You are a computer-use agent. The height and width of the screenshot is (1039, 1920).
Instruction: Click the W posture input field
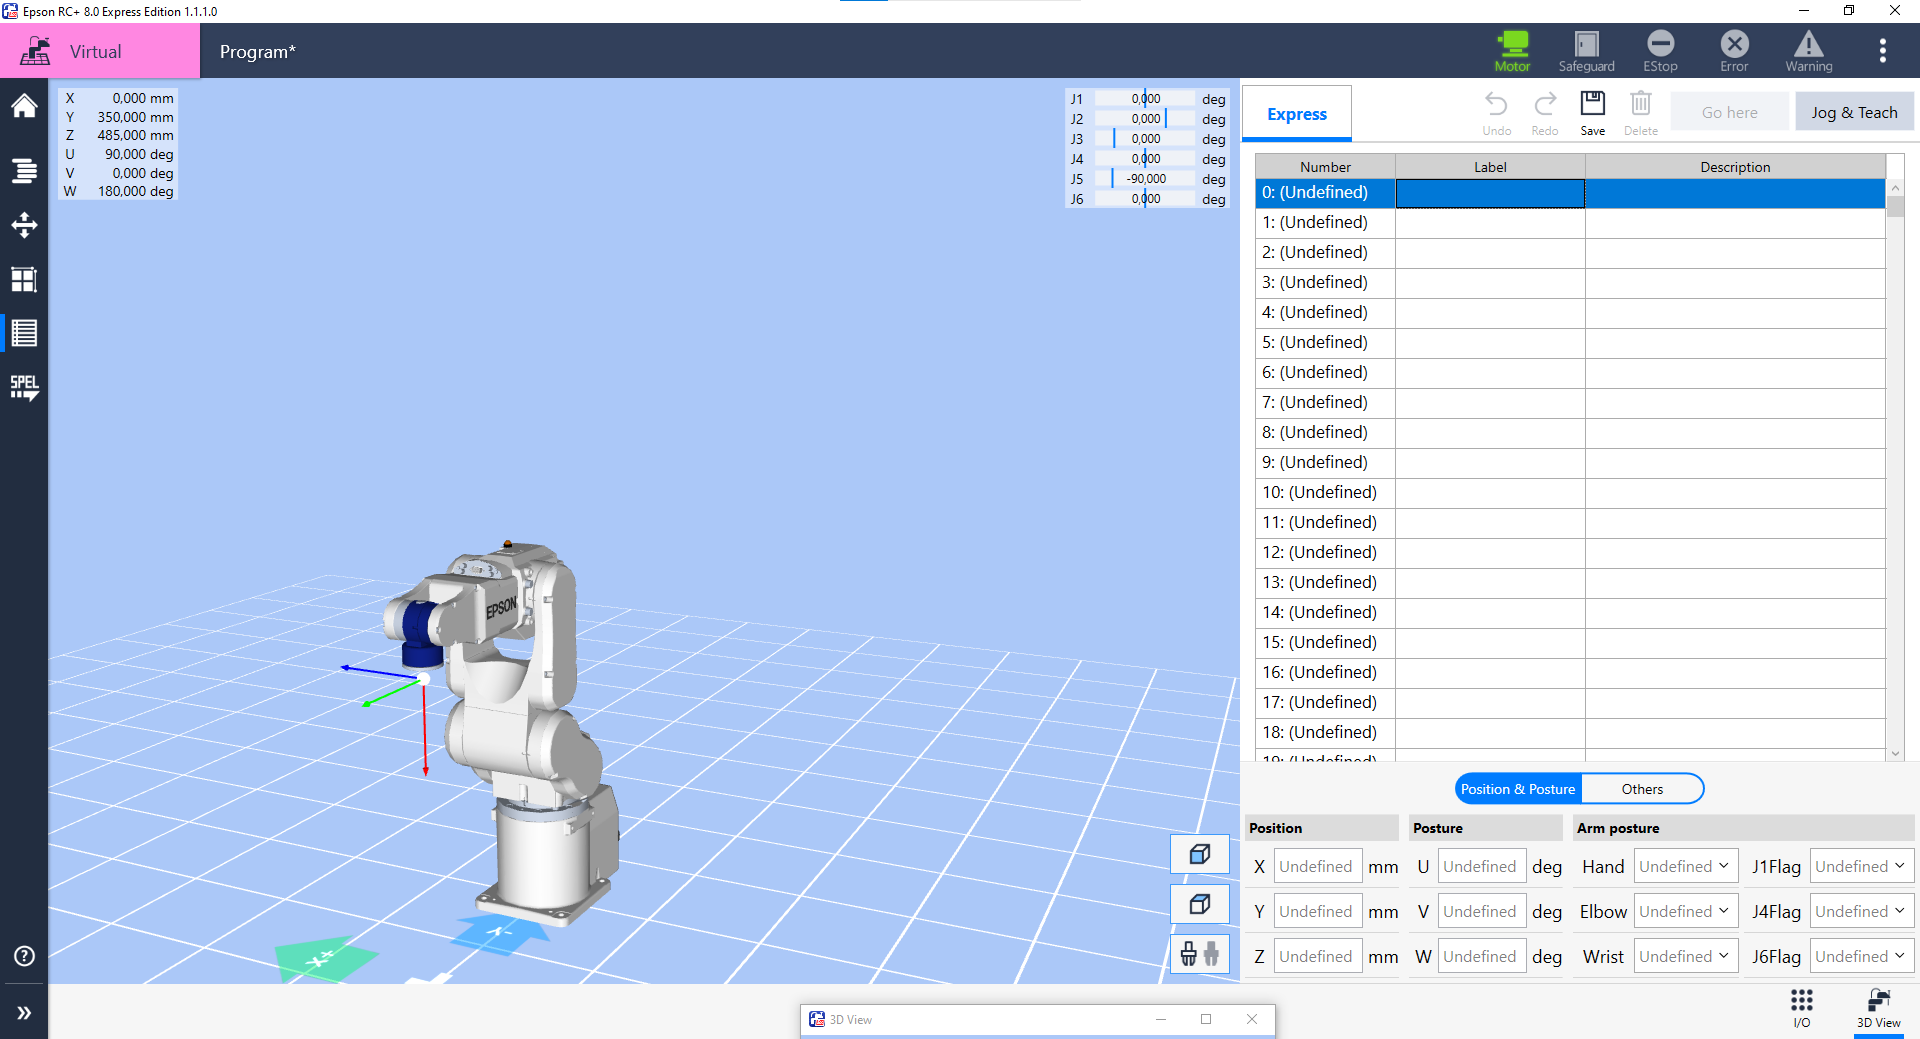tap(1482, 957)
